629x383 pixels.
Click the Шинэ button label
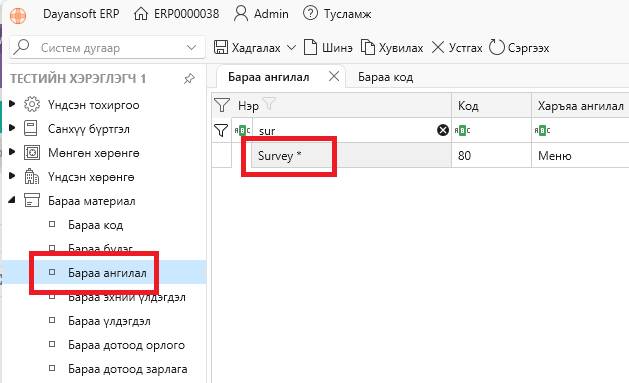(337, 48)
